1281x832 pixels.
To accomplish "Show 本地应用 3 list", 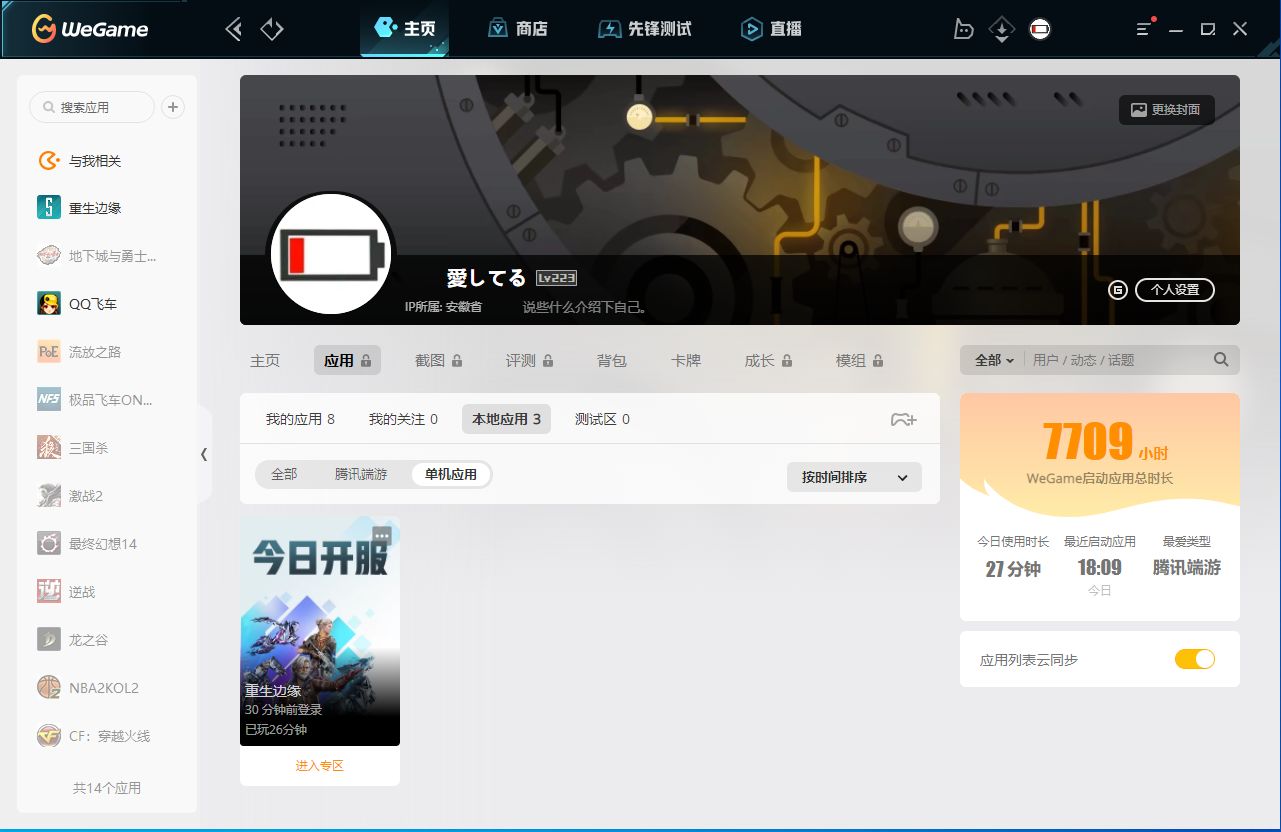I will [x=506, y=419].
